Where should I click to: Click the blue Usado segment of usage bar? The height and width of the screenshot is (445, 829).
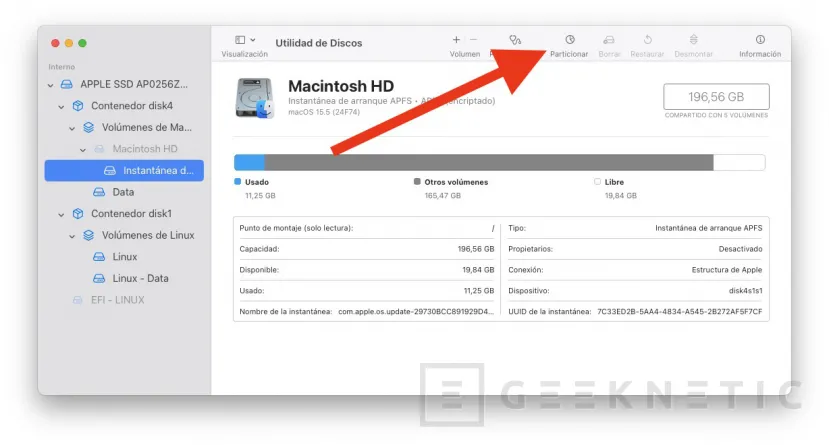[x=249, y=162]
